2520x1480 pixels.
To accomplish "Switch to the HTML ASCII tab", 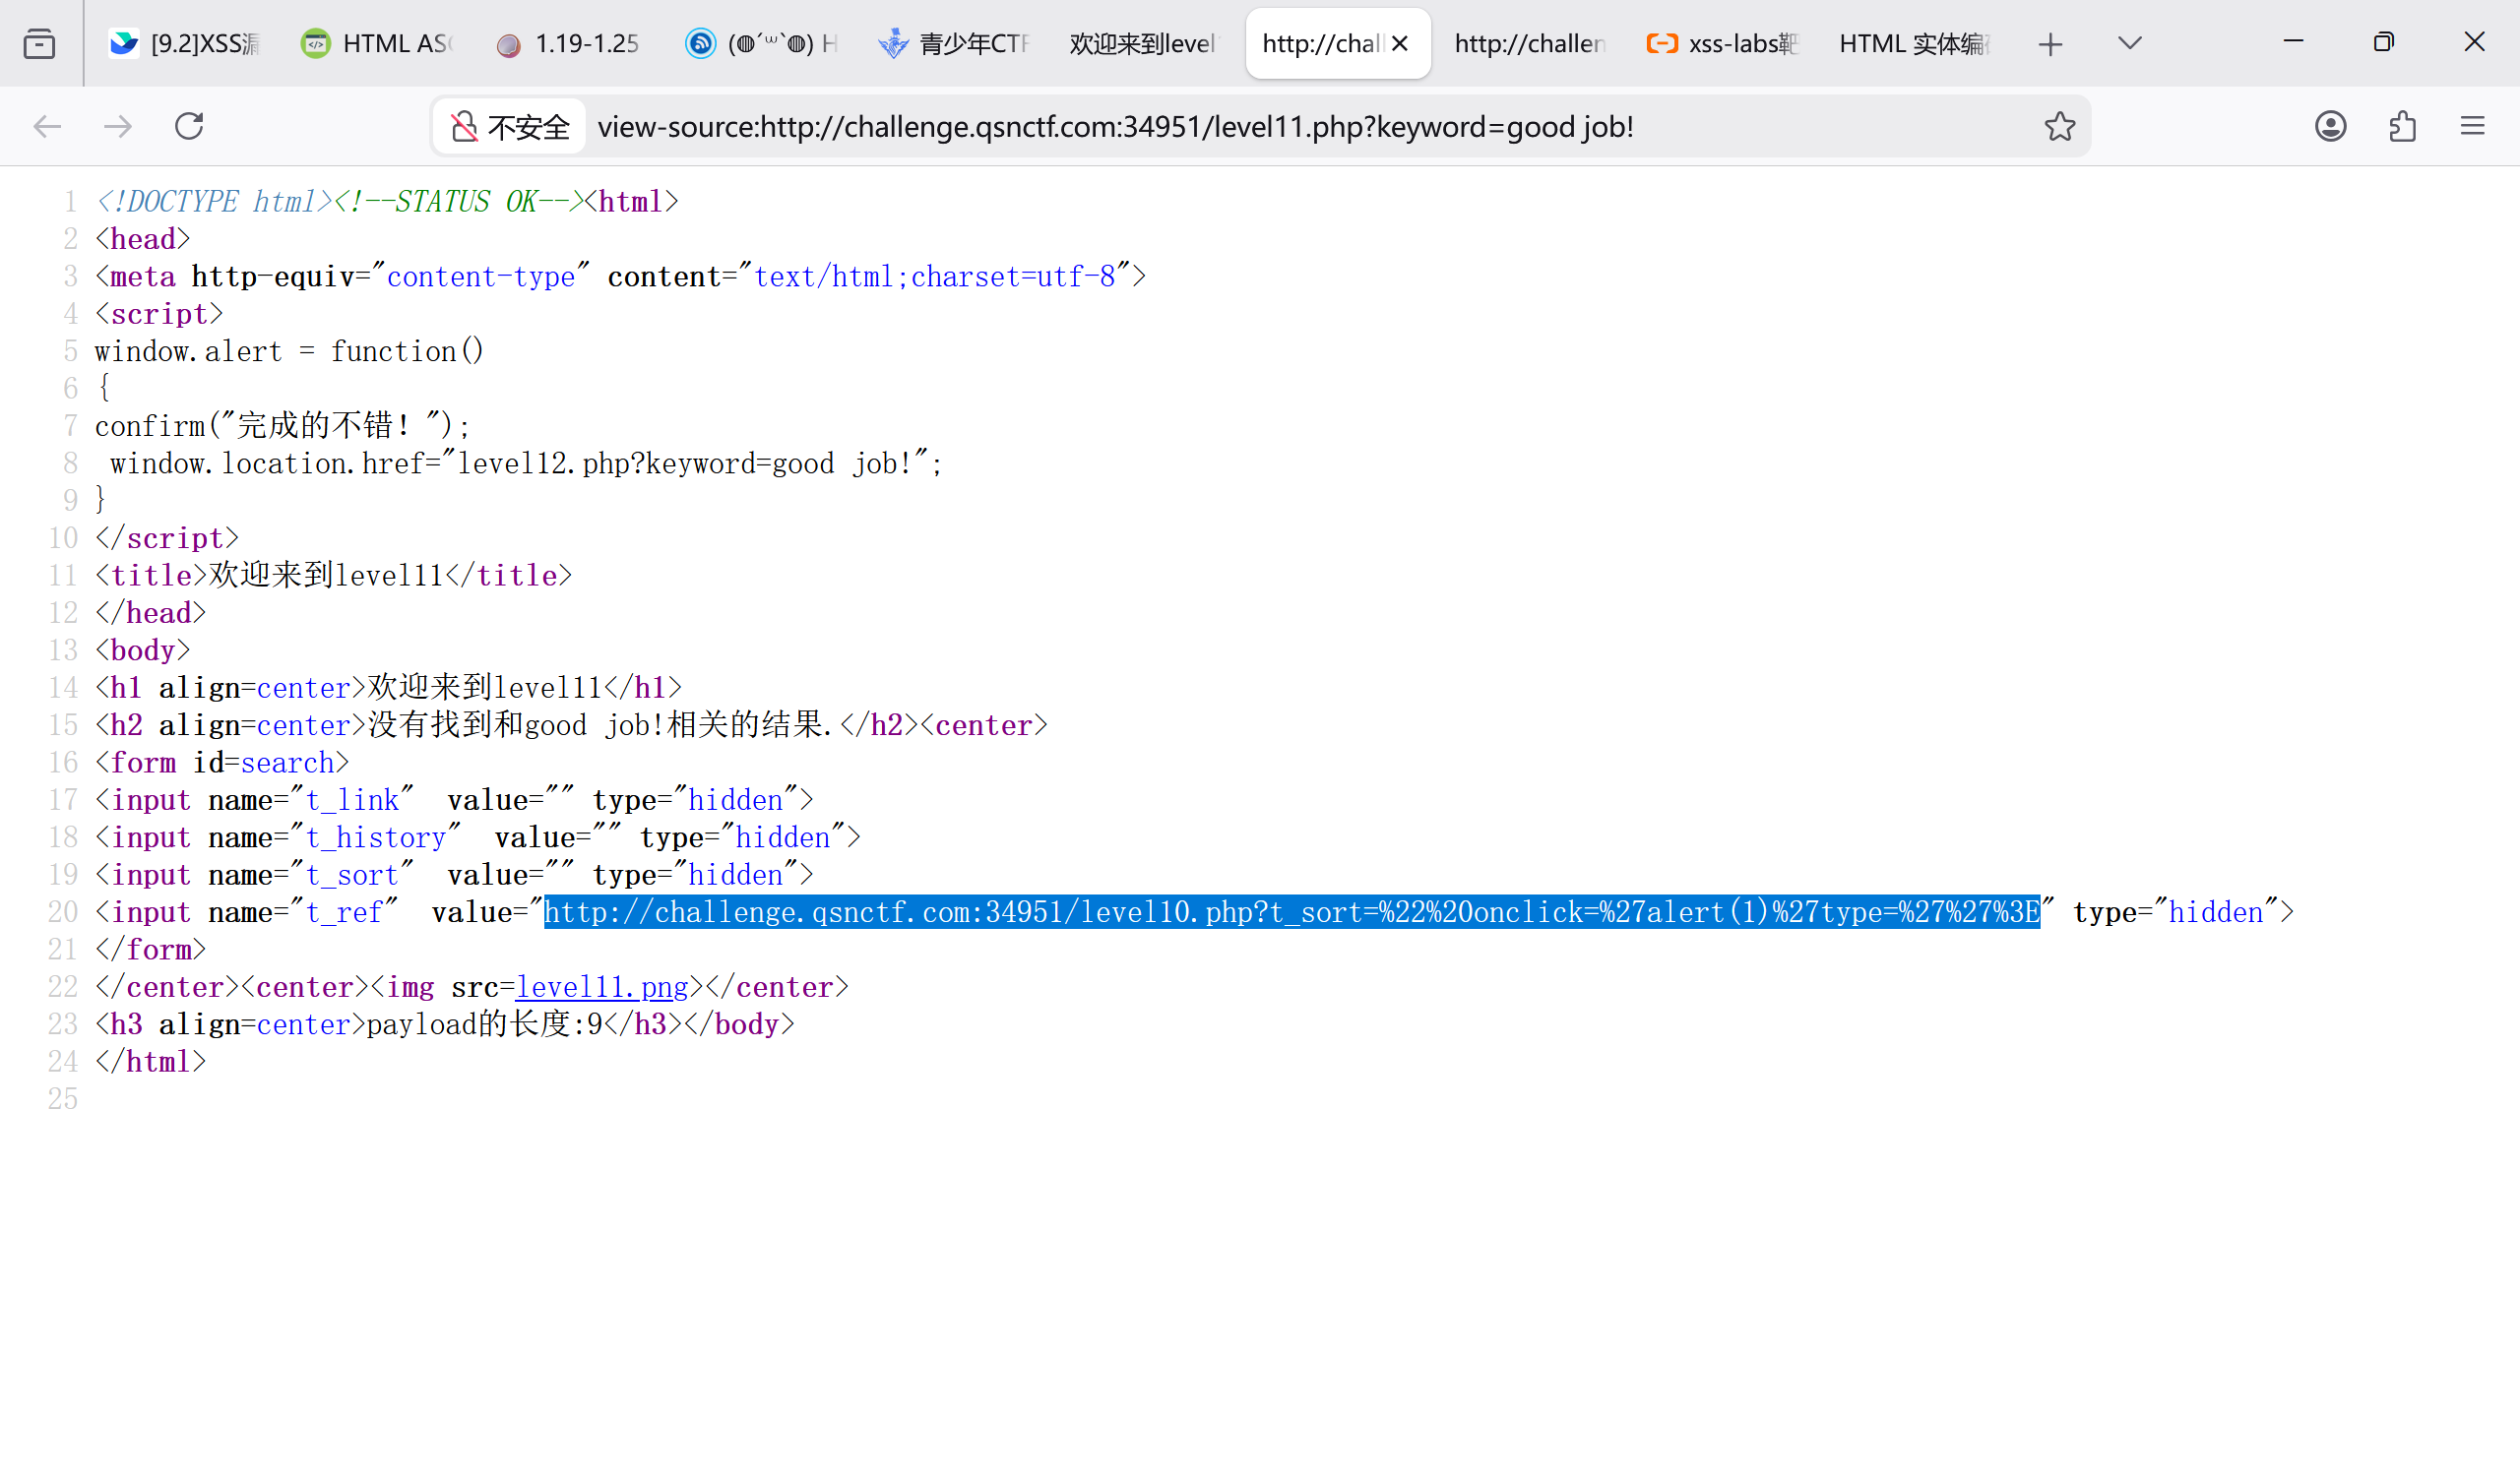I will click(x=378, y=44).
